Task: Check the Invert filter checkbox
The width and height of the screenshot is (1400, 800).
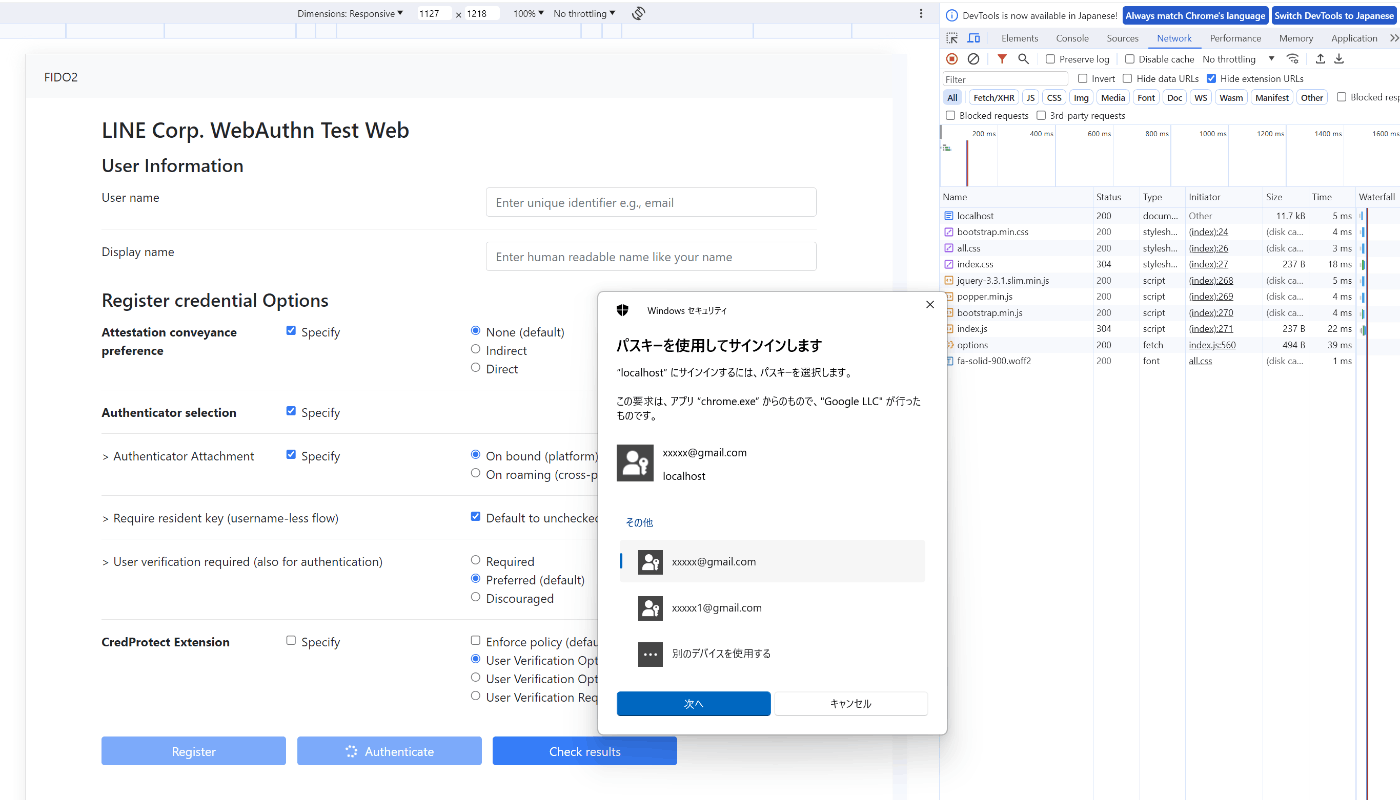Action: click(1083, 78)
